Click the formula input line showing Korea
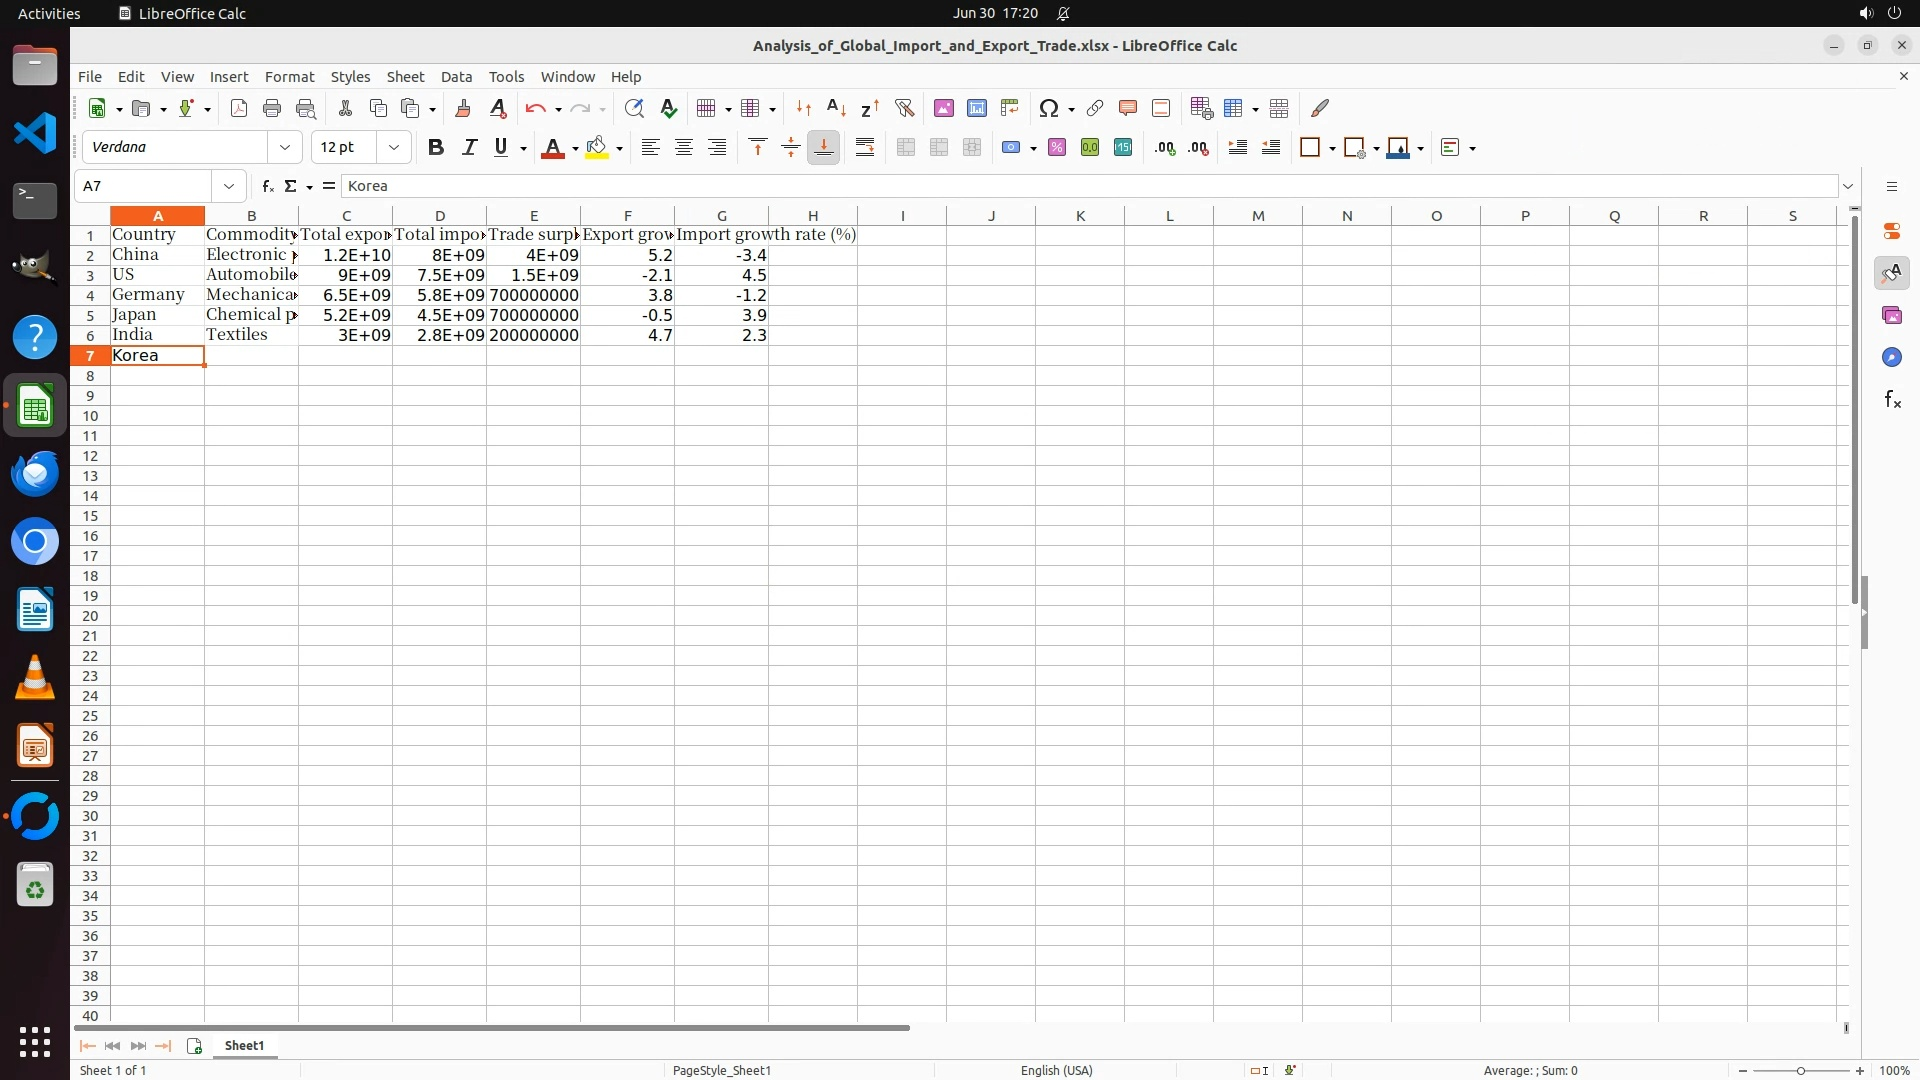This screenshot has height=1080, width=1920. click(1088, 186)
